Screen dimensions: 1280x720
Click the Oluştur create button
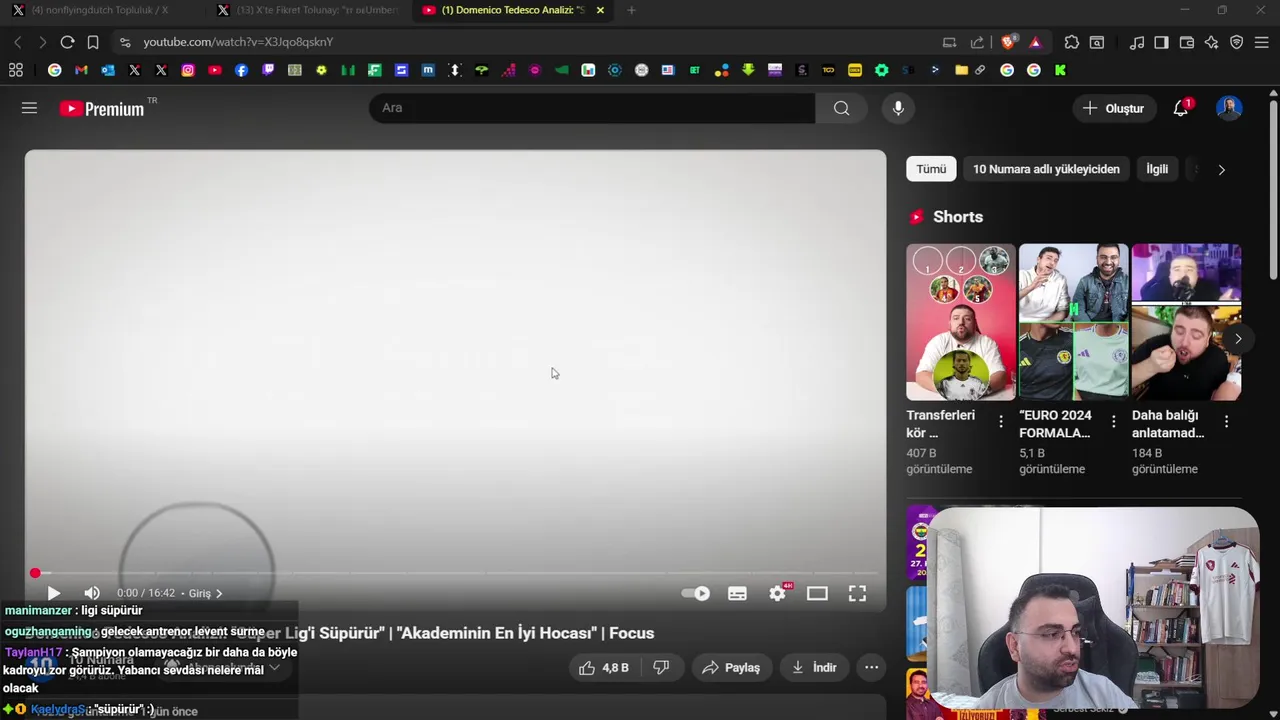click(1113, 108)
